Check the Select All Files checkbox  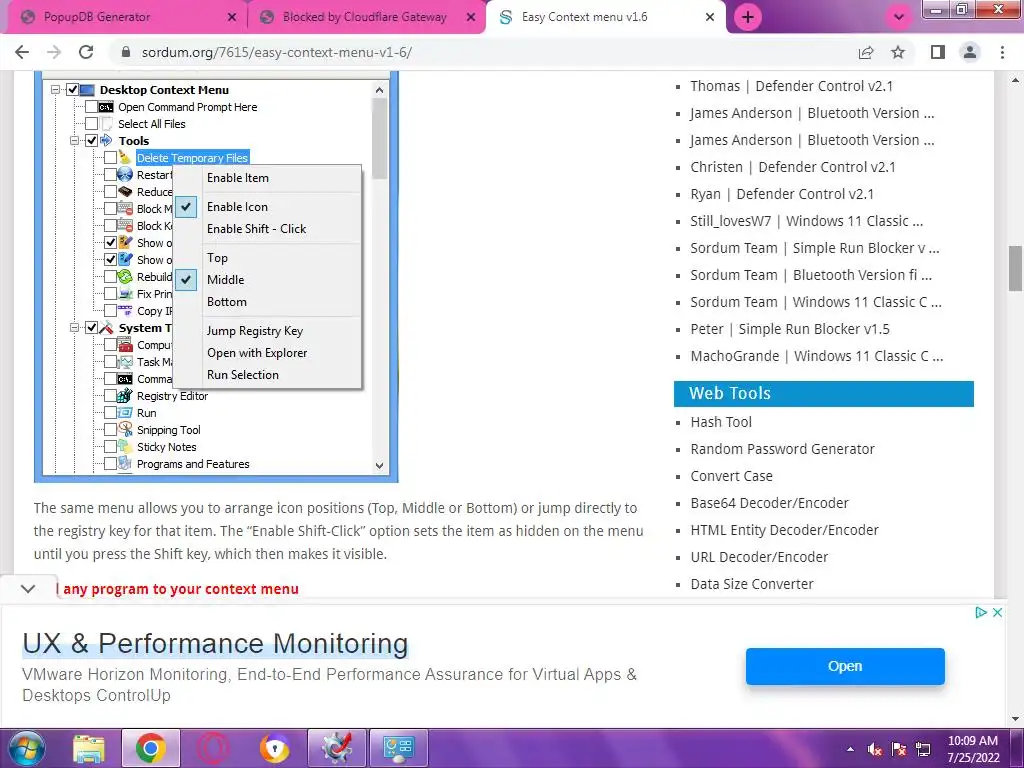click(x=91, y=123)
